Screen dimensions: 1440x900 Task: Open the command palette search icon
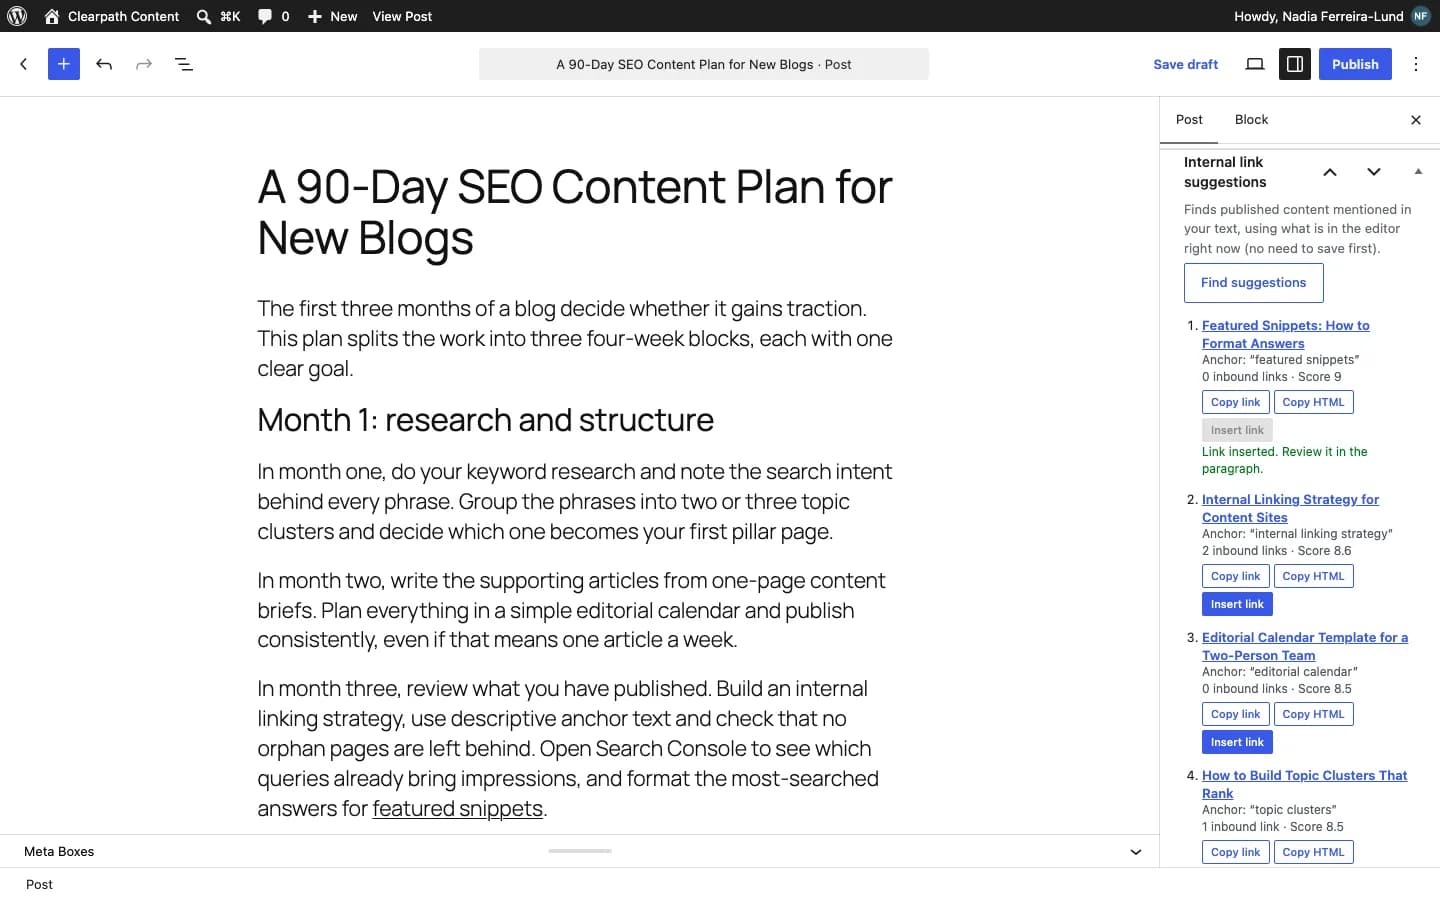click(204, 16)
